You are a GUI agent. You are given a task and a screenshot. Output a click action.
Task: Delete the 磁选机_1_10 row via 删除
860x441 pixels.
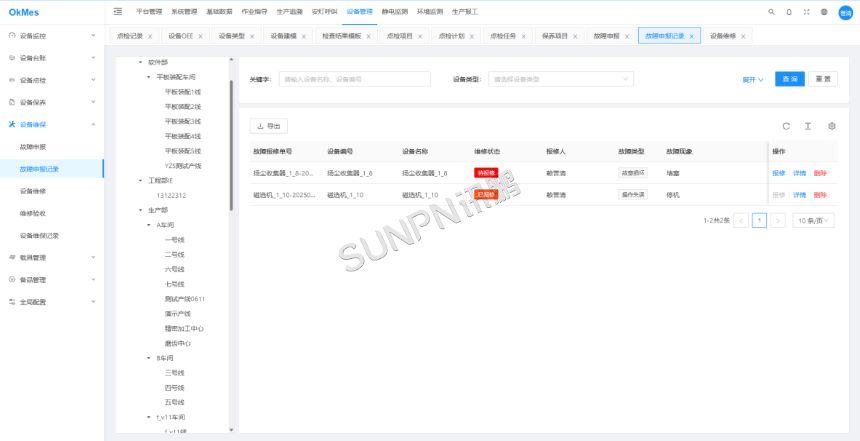(820, 195)
